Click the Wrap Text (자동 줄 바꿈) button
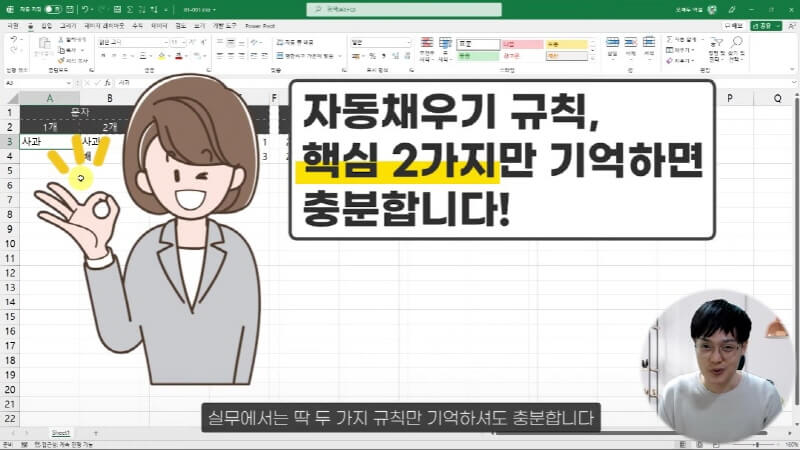 295,42
